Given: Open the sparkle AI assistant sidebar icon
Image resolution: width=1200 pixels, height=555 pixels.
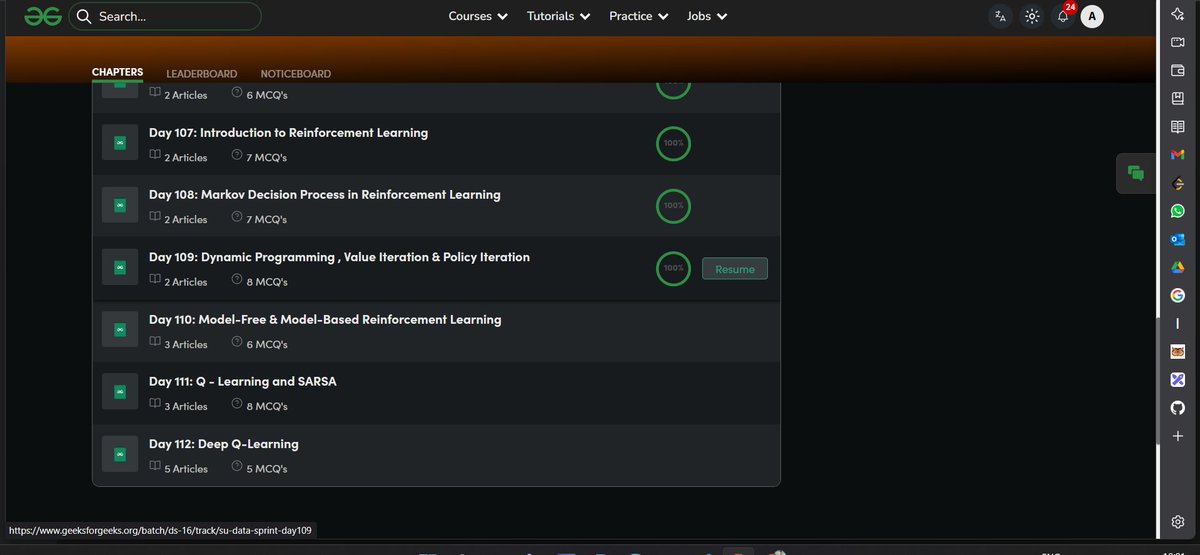Looking at the screenshot, I should pos(1178,14).
